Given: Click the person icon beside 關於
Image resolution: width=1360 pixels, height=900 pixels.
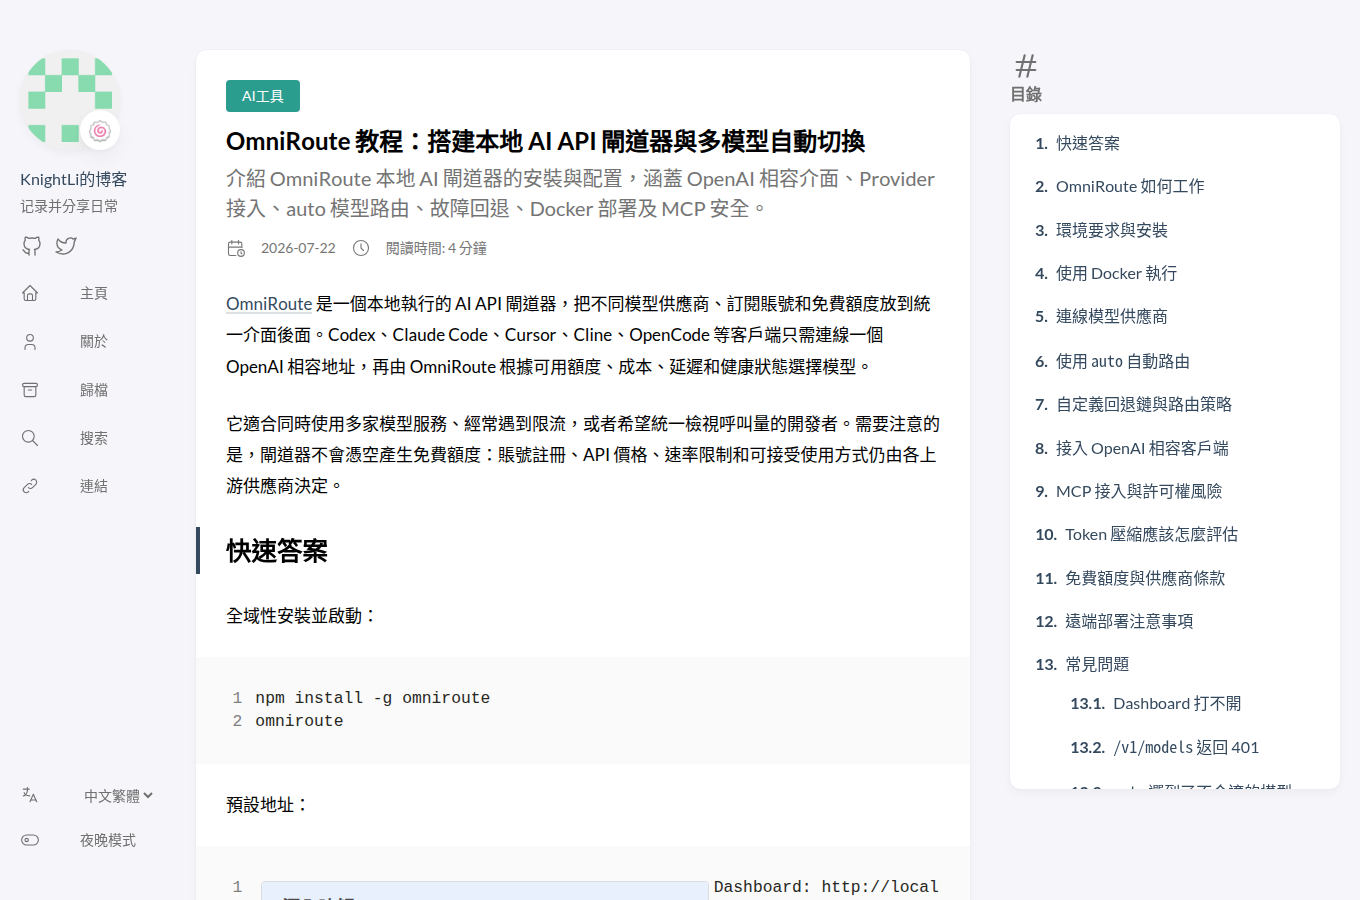Looking at the screenshot, I should (30, 341).
